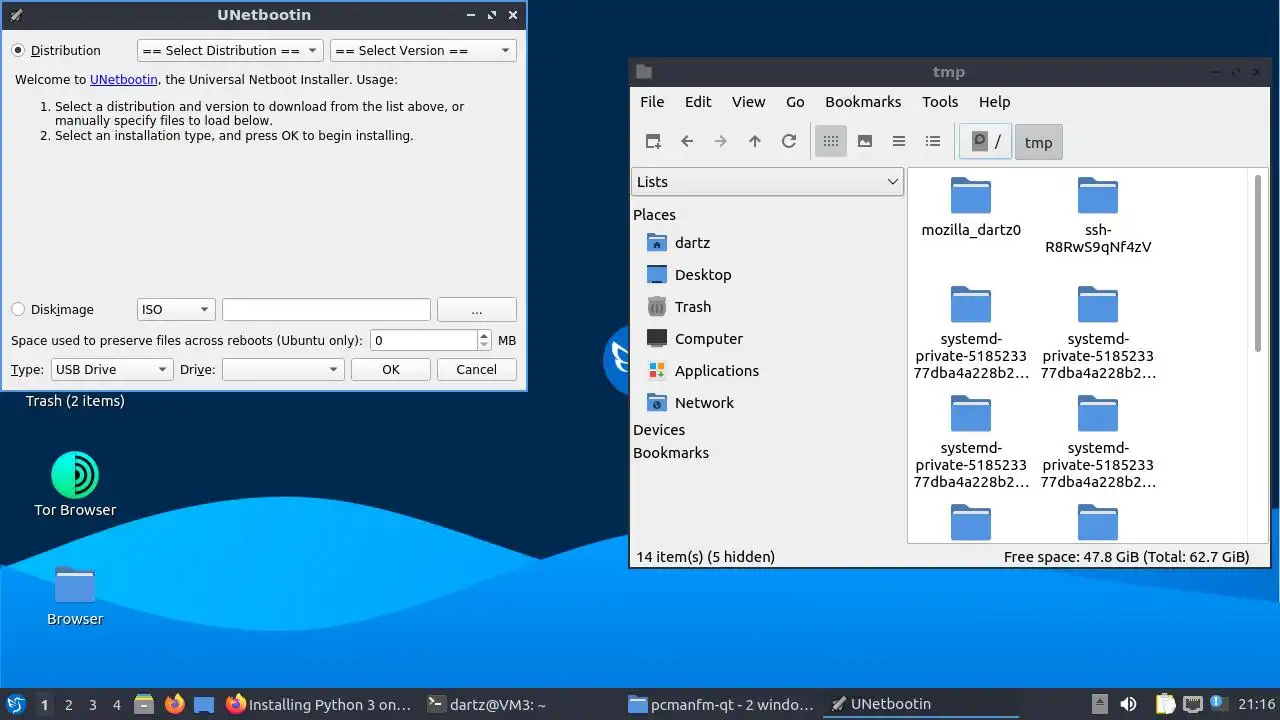Open Bookmarks menu in file manager
The width and height of the screenshot is (1280, 720).
[x=863, y=102]
